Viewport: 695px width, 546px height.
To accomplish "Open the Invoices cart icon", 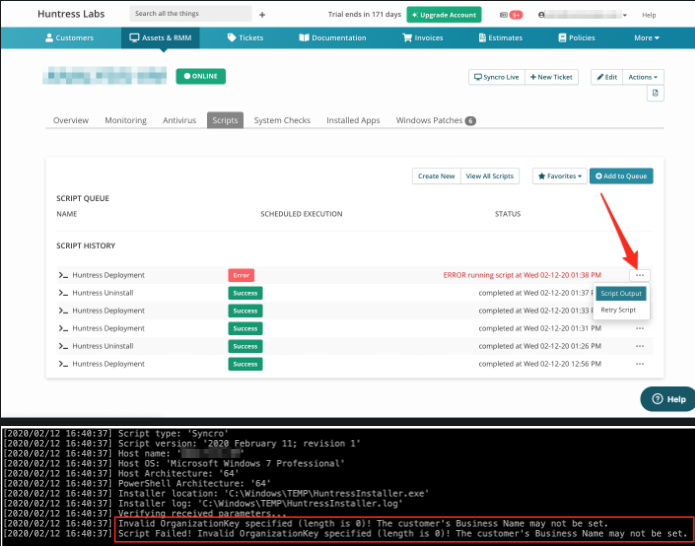I will [x=408, y=38].
